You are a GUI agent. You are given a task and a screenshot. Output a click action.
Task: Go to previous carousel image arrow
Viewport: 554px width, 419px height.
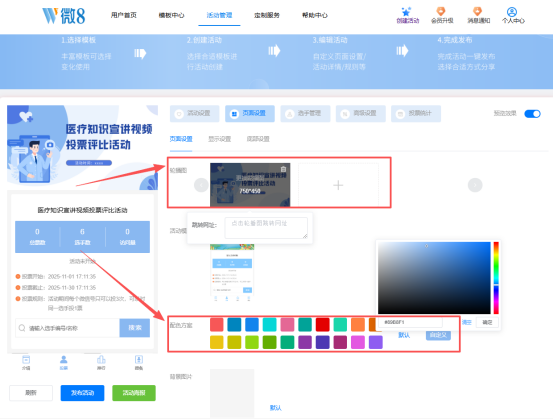tap(201, 185)
